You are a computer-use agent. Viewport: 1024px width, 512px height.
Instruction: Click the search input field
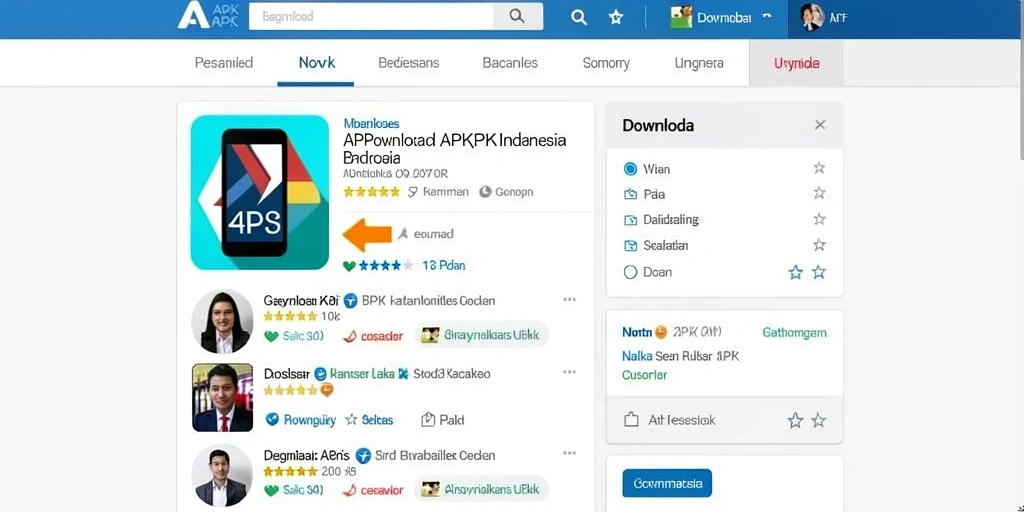(371, 16)
